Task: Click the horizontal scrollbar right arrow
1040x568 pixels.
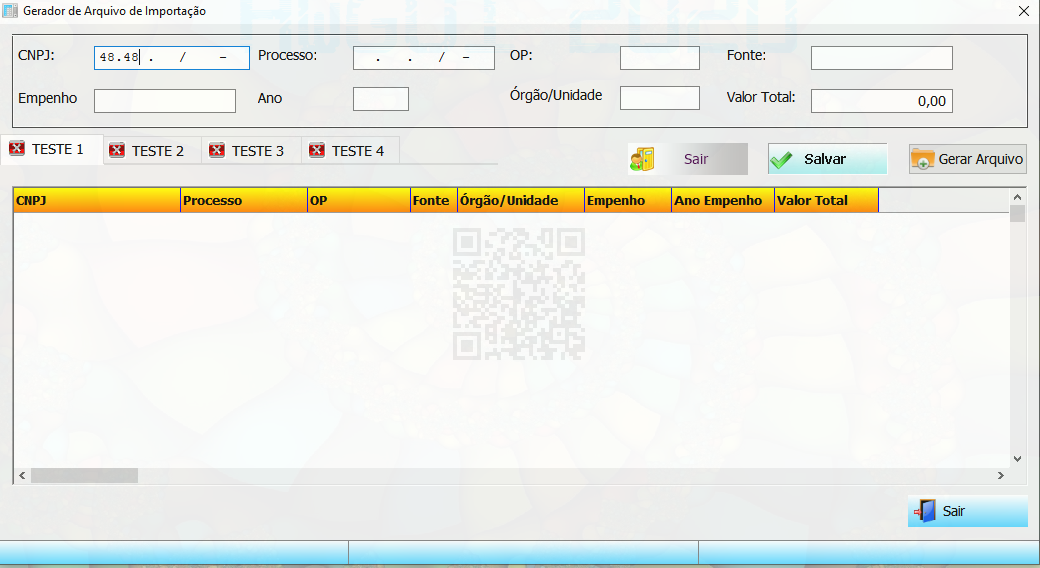Action: point(1001,475)
